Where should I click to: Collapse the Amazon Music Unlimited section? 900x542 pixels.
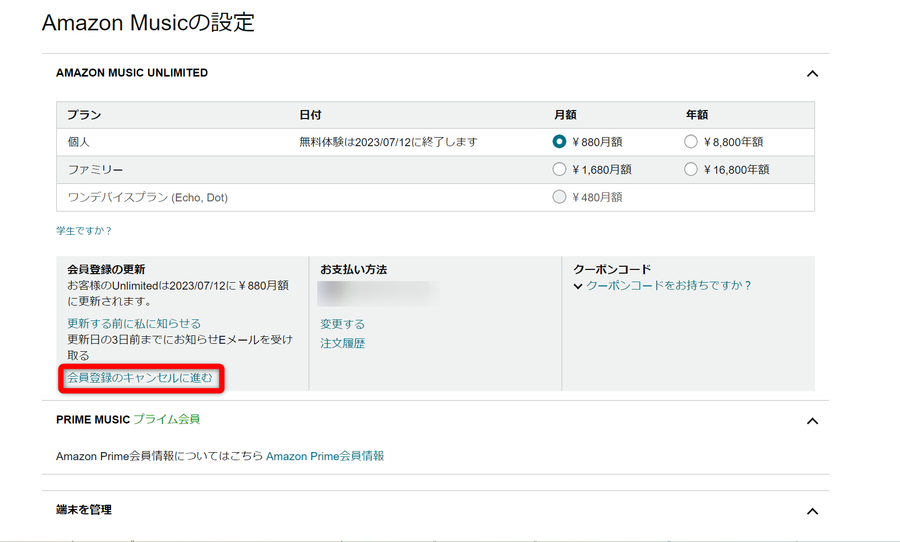tap(812, 73)
